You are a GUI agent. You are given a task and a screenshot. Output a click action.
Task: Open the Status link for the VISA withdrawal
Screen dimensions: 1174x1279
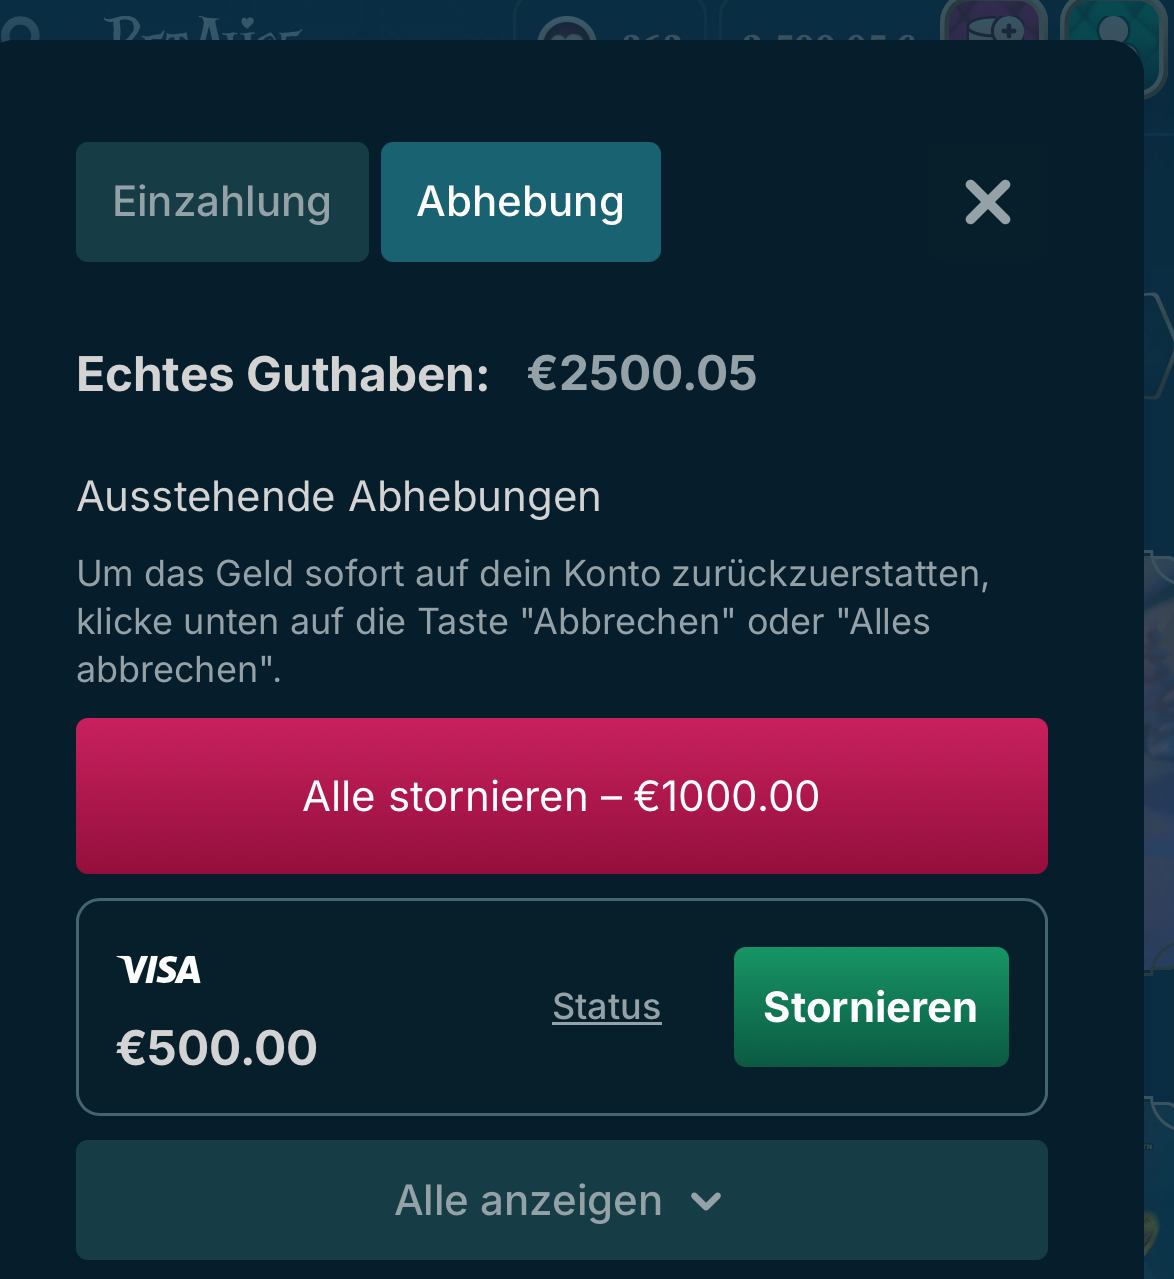point(606,1007)
